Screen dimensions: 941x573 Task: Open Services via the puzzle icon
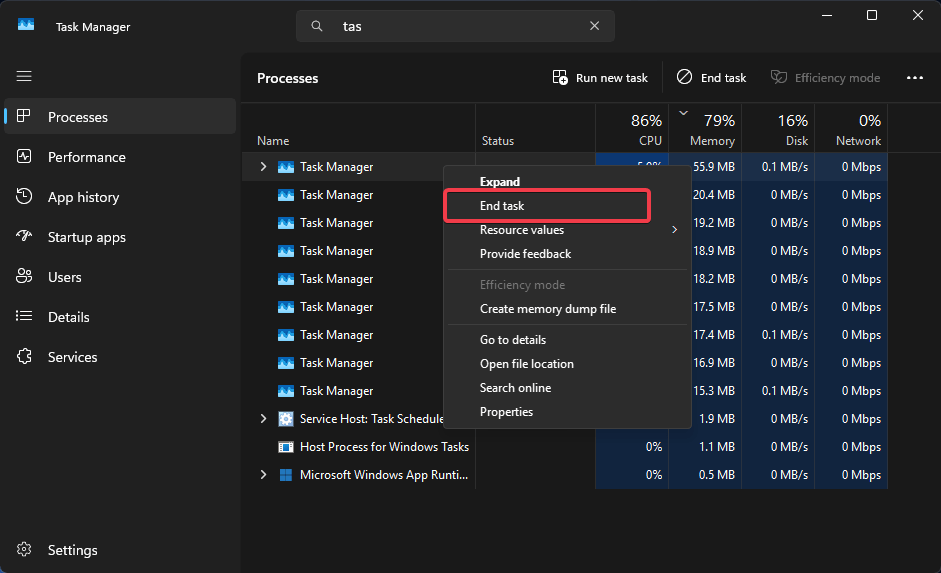pos(25,357)
